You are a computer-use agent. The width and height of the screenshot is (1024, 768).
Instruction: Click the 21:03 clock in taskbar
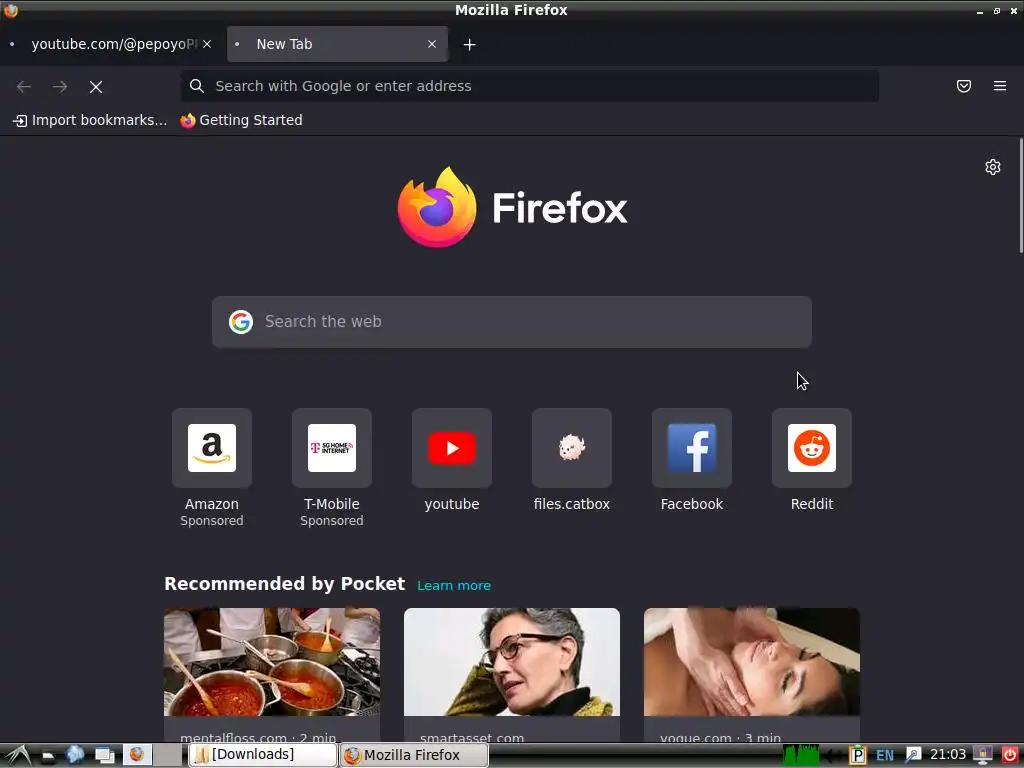[x=948, y=754]
